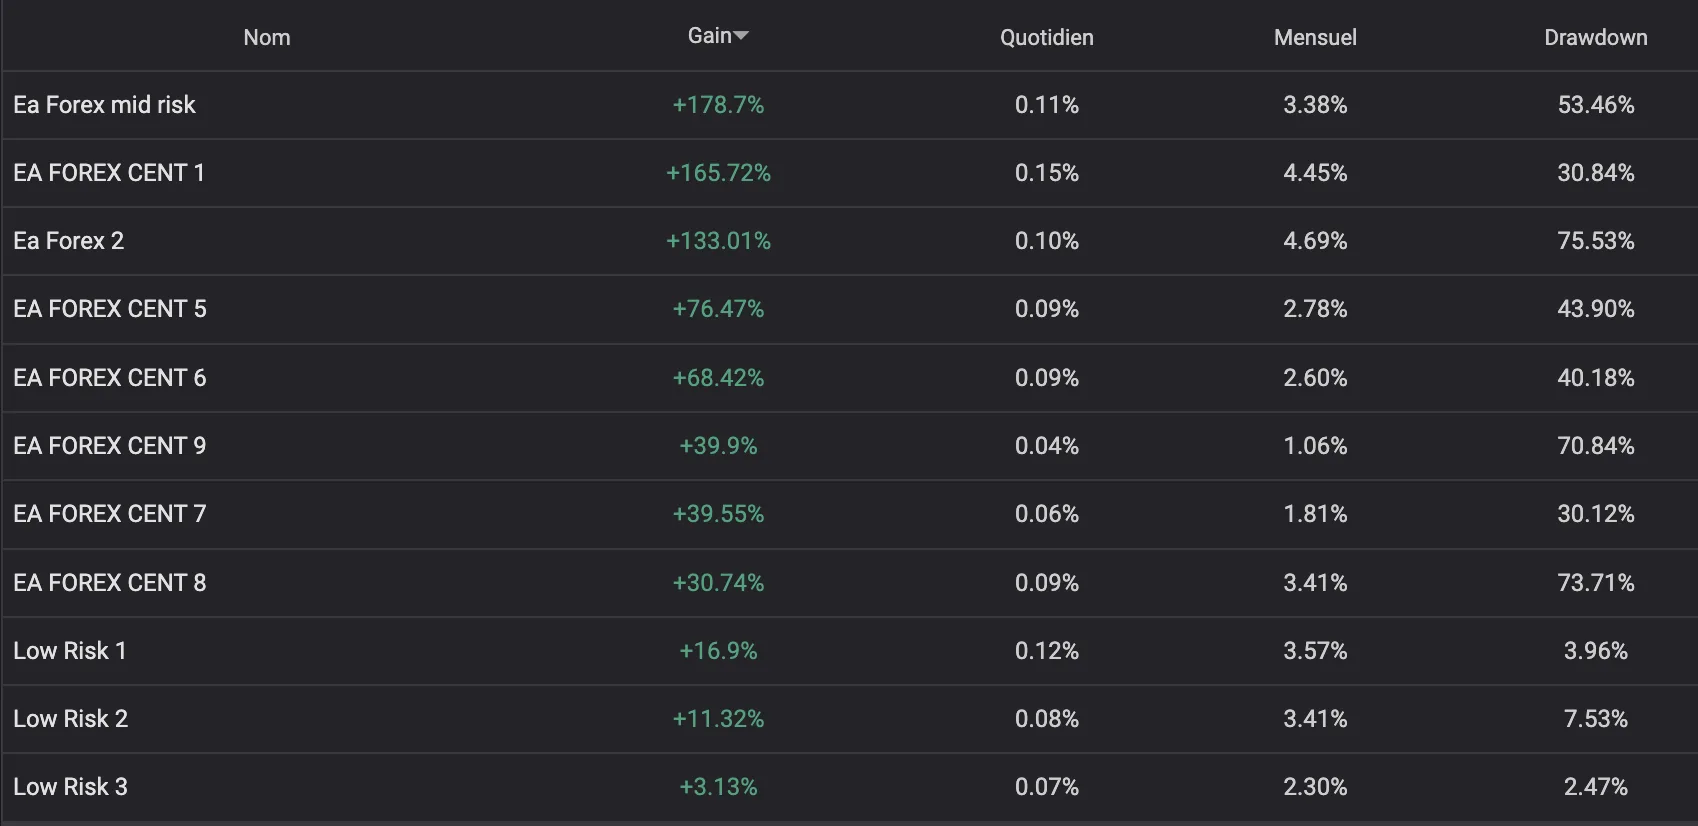Viewport: 1698px width, 826px height.
Task: Open EA FOREX CENT 9 details
Action: point(110,446)
